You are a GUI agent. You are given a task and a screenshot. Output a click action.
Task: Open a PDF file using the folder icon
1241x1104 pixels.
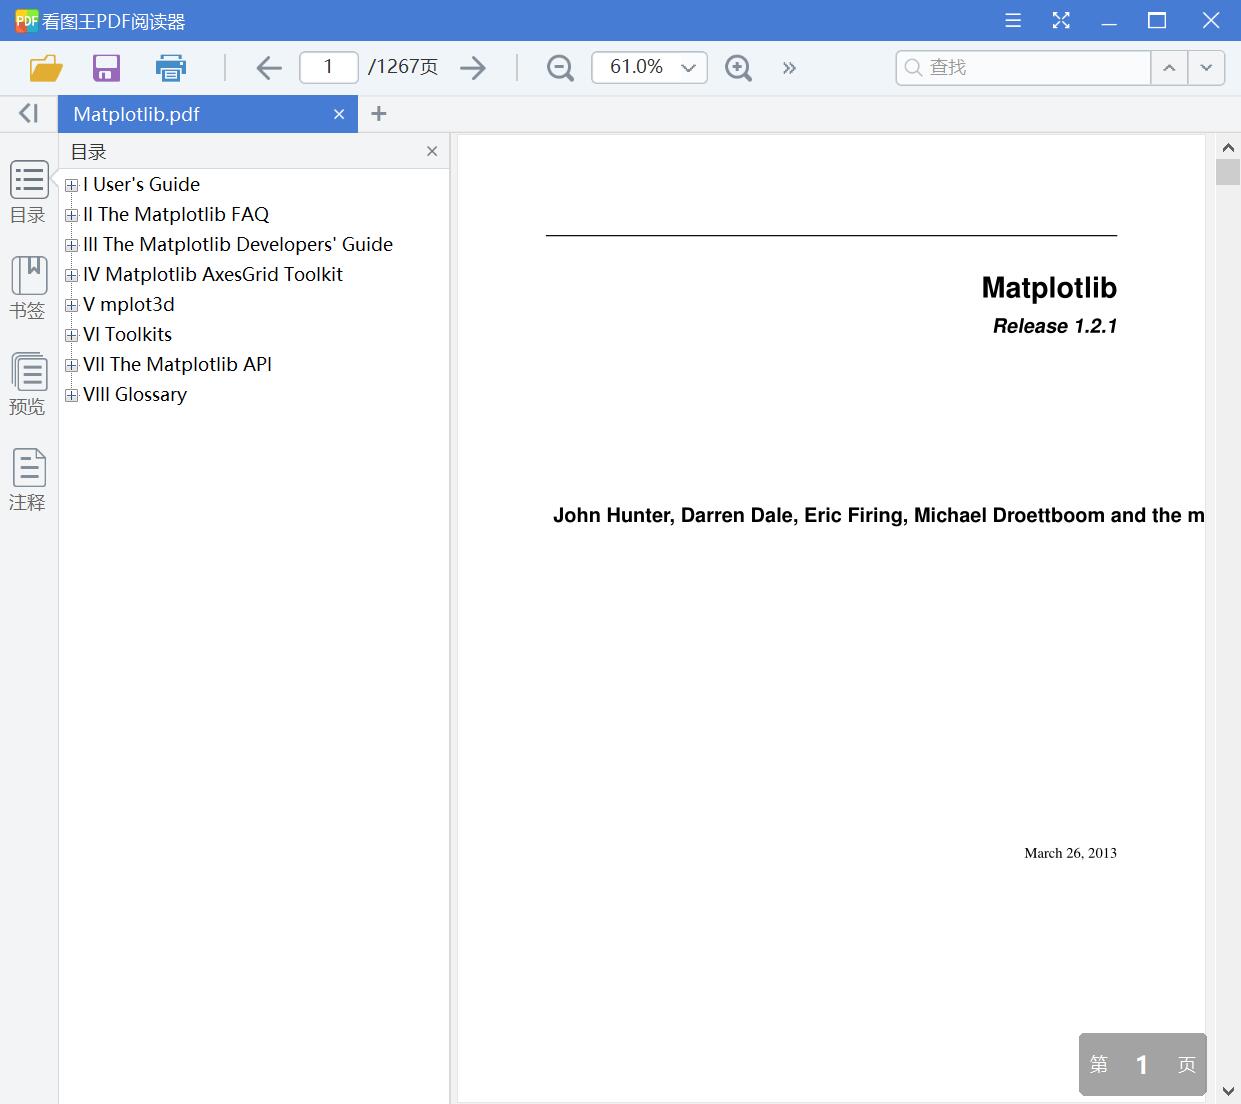point(44,67)
